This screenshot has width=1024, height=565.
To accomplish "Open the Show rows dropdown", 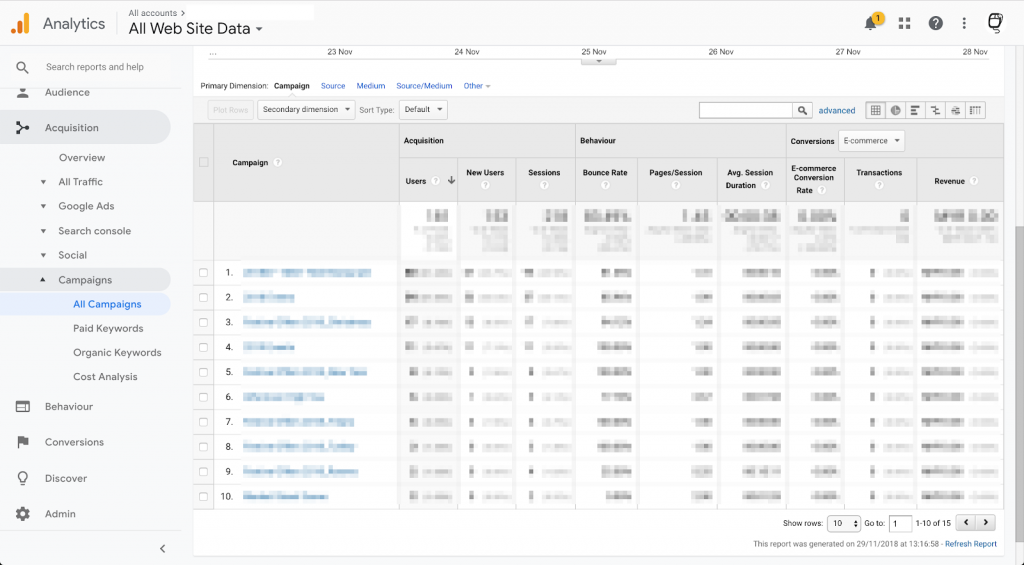I will coord(844,523).
